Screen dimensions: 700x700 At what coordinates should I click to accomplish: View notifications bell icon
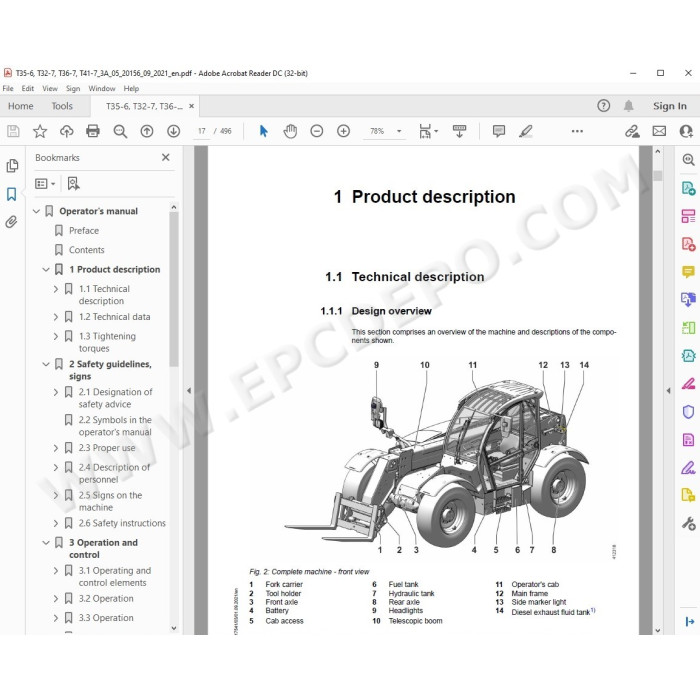pos(629,106)
